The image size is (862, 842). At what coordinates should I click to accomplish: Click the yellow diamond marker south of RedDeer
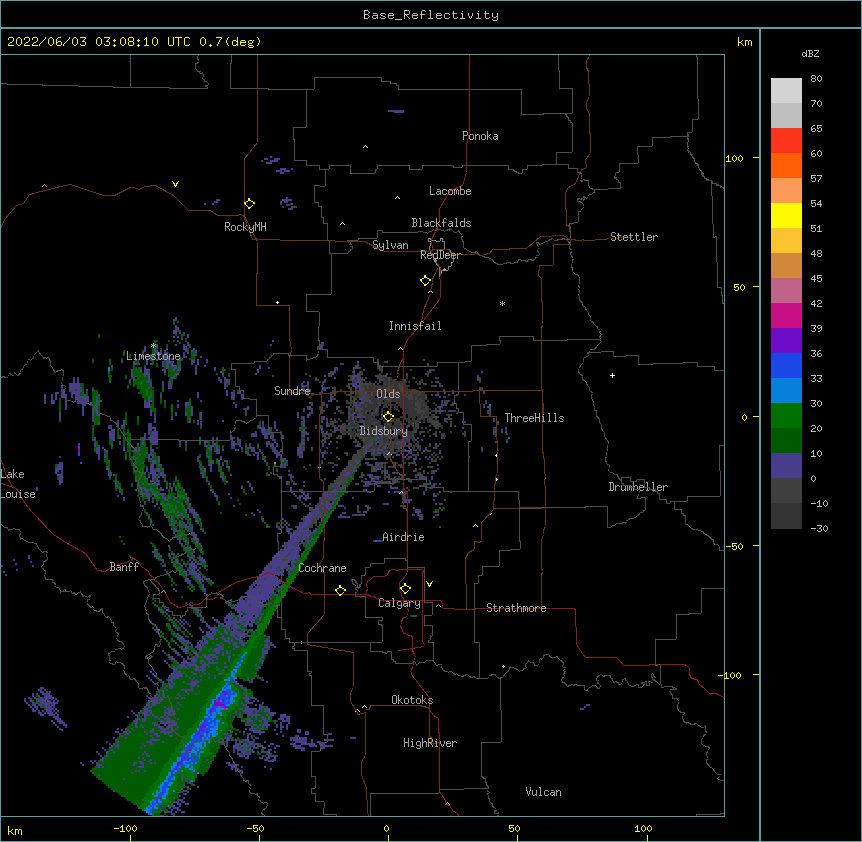point(425,281)
